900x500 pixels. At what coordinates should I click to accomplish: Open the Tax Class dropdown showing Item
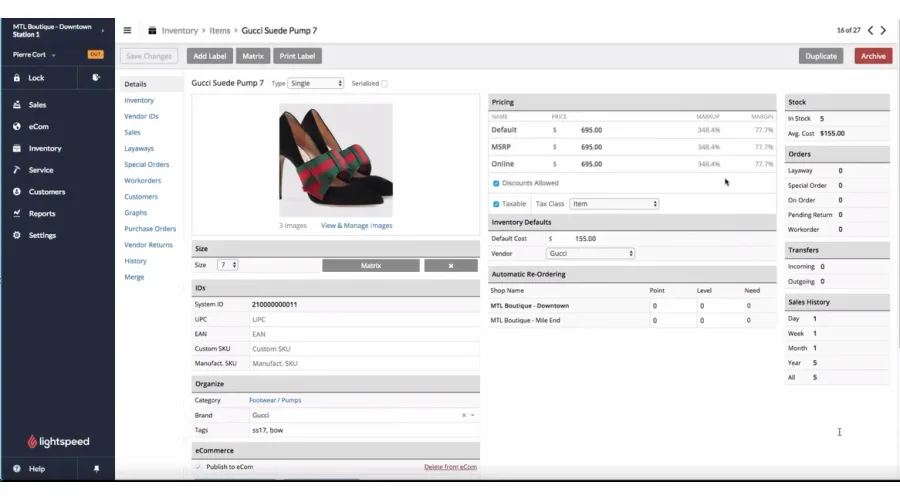point(614,204)
